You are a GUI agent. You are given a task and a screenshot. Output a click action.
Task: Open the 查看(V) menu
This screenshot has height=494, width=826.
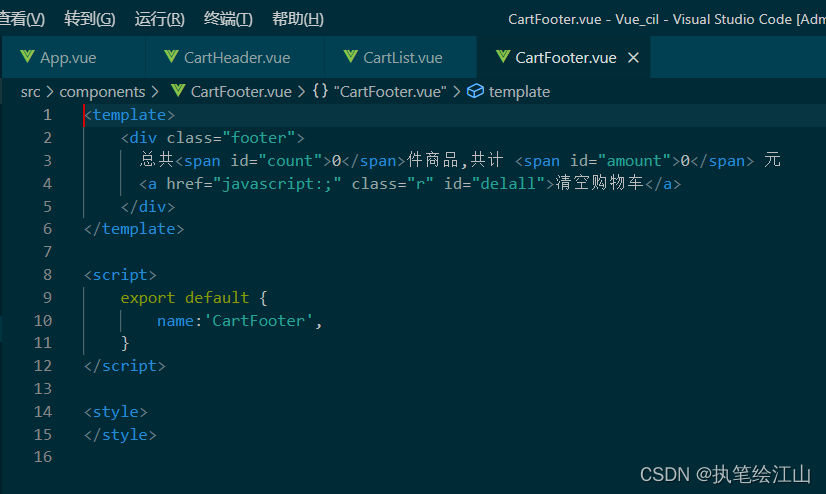tap(22, 19)
